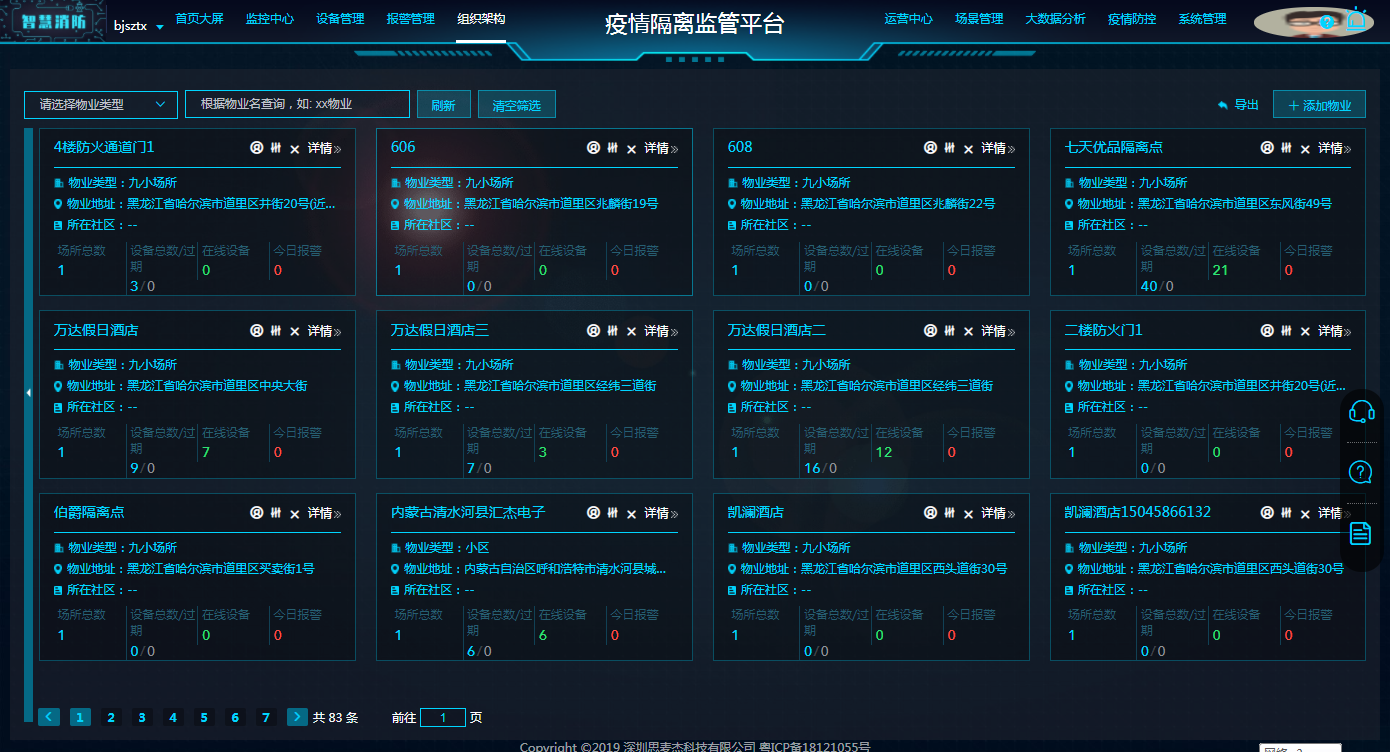Image resolution: width=1390 pixels, height=752 pixels.
Task: Click the property name search input field
Action: pyautogui.click(x=297, y=104)
